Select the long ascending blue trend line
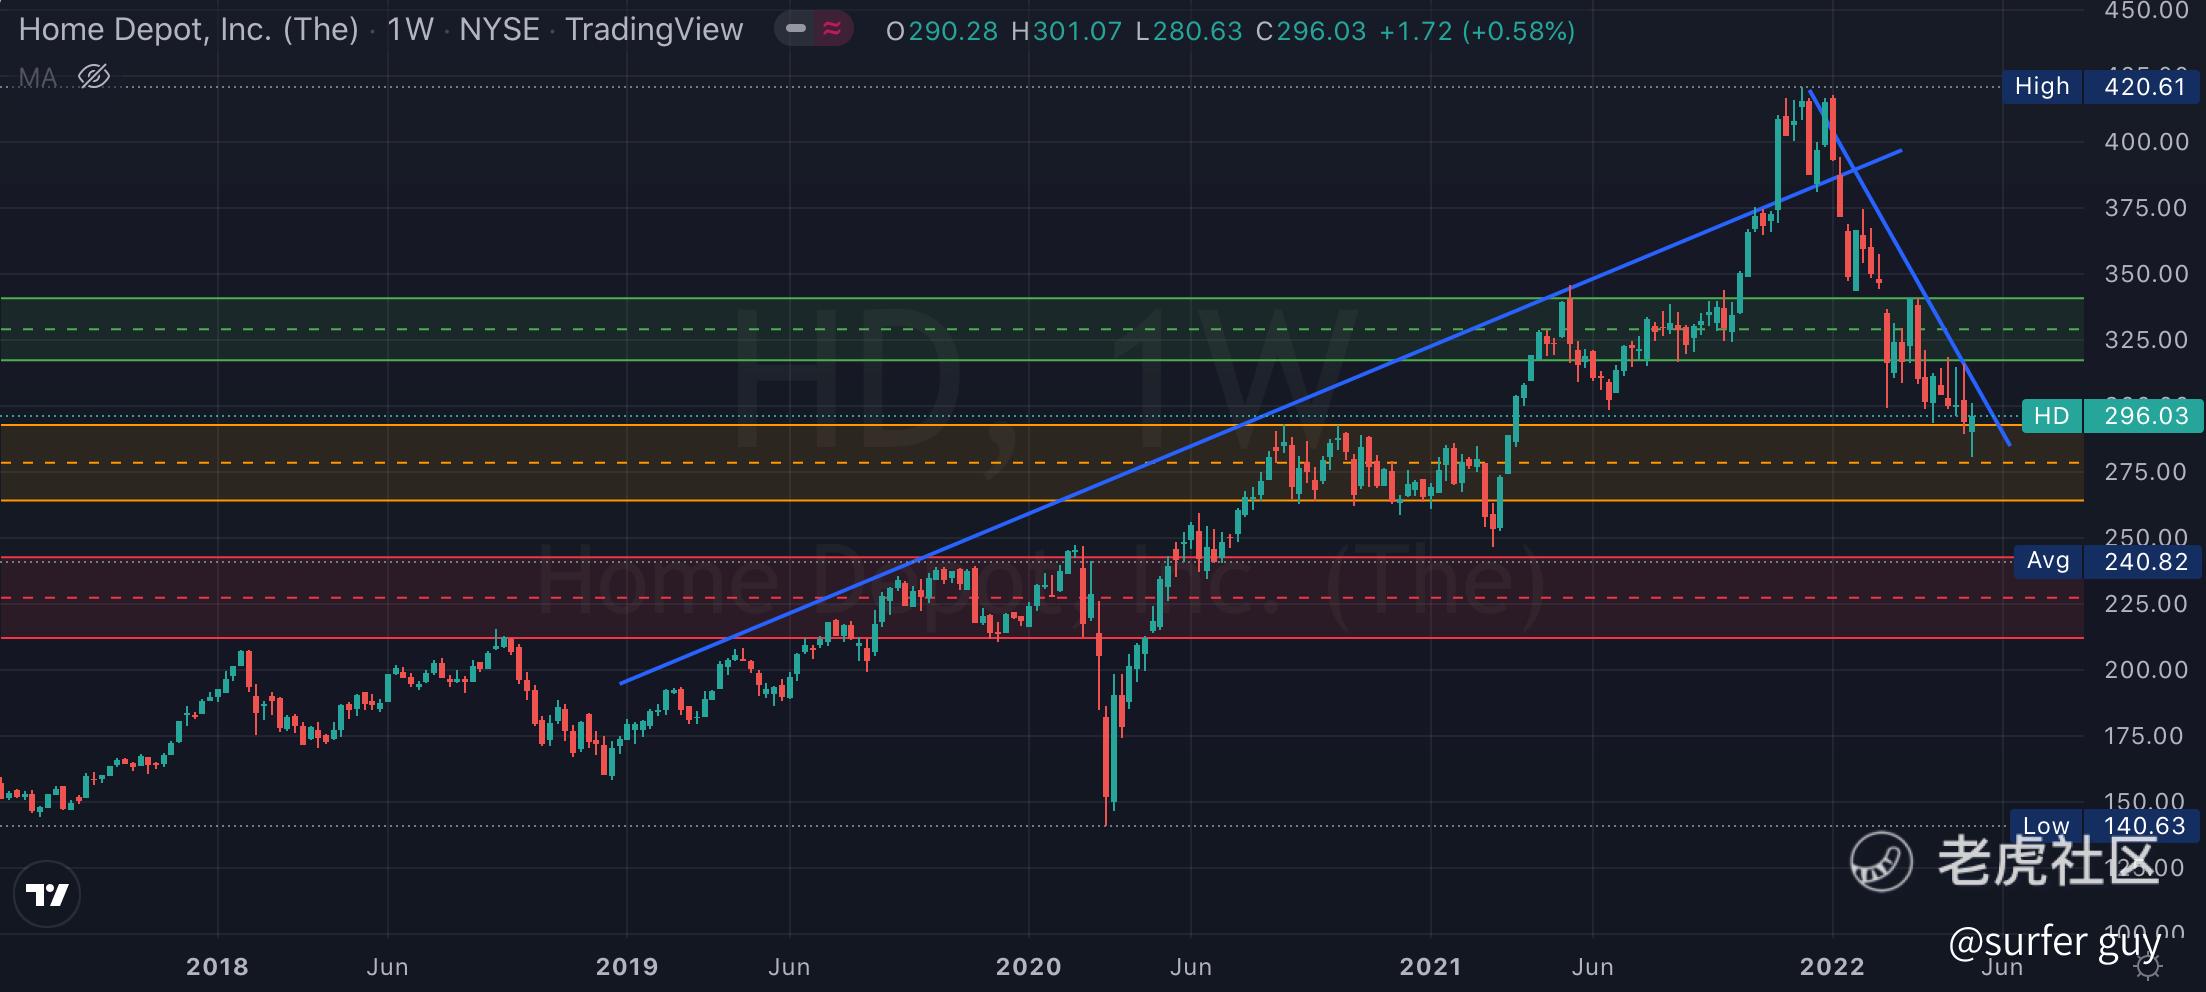Viewport: 2206px width, 992px height. click(1260, 417)
